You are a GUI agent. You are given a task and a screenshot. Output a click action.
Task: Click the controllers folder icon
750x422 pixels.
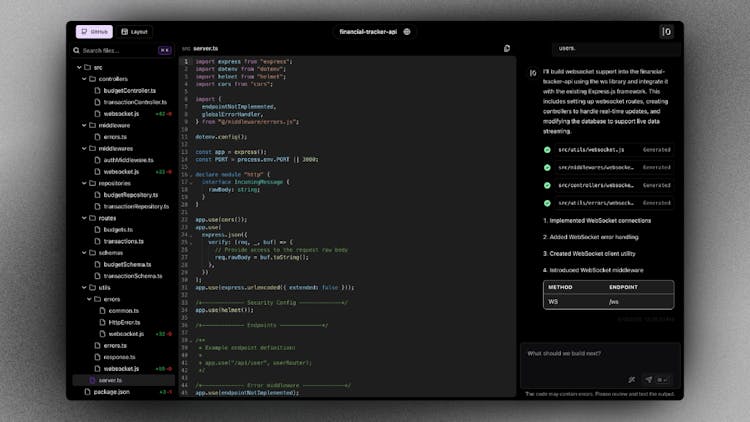pyautogui.click(x=92, y=79)
